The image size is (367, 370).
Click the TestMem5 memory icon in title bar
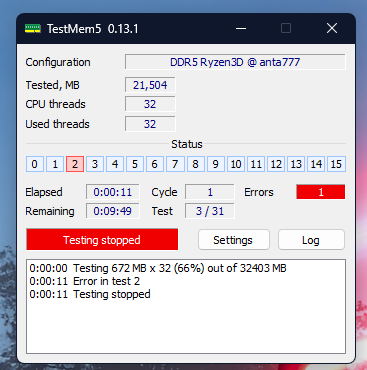pos(33,29)
